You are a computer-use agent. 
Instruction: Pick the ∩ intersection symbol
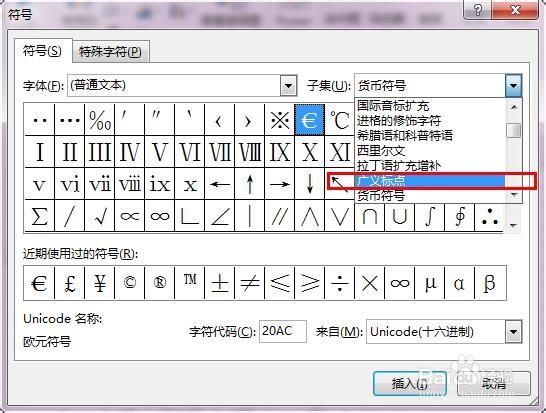click(x=369, y=216)
